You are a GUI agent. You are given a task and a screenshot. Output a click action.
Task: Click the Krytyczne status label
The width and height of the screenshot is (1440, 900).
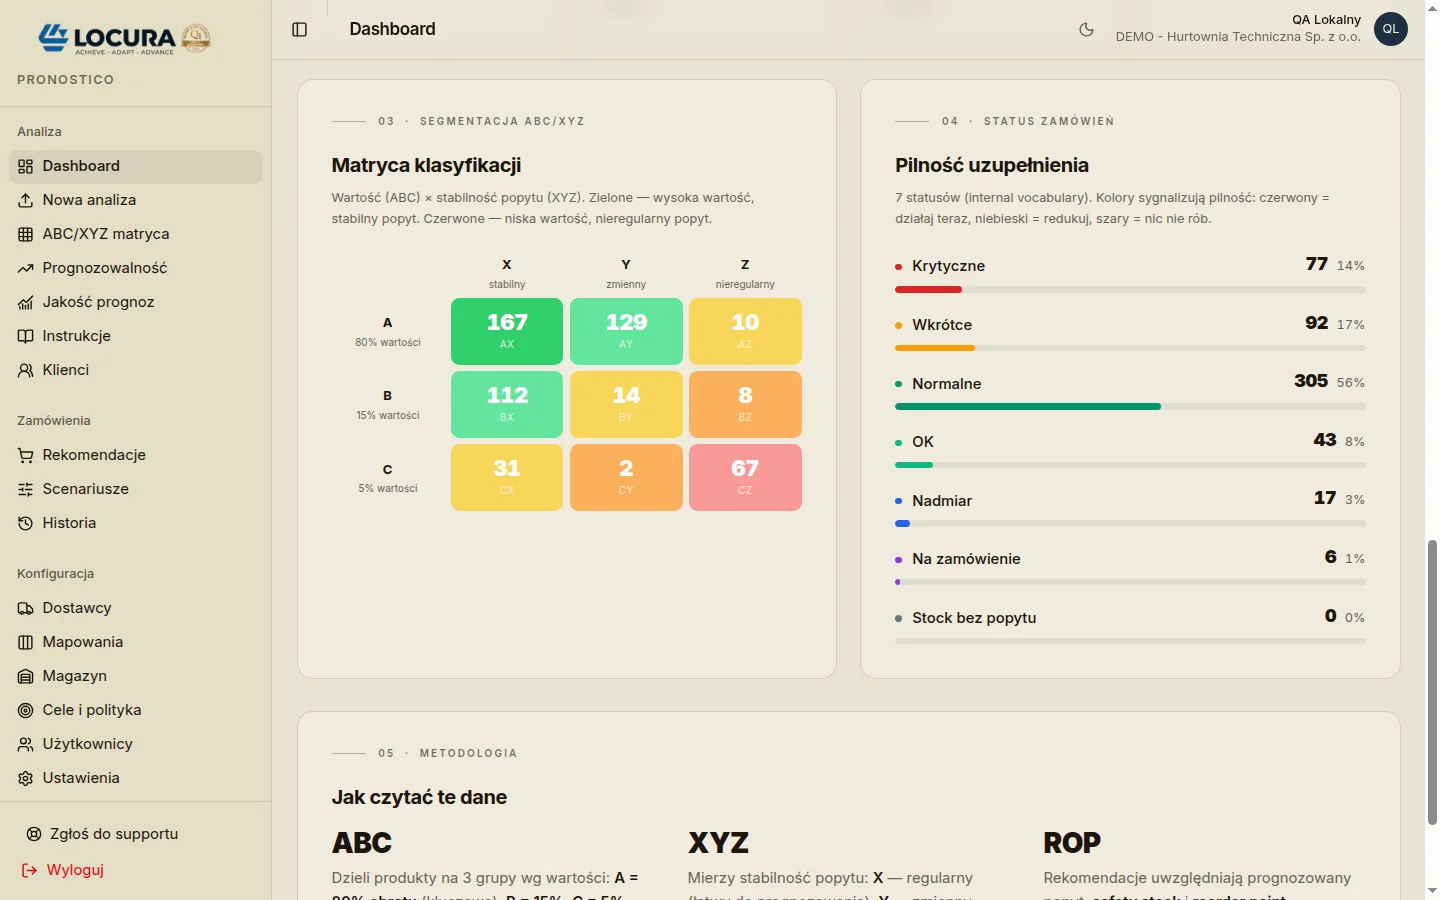tap(948, 266)
